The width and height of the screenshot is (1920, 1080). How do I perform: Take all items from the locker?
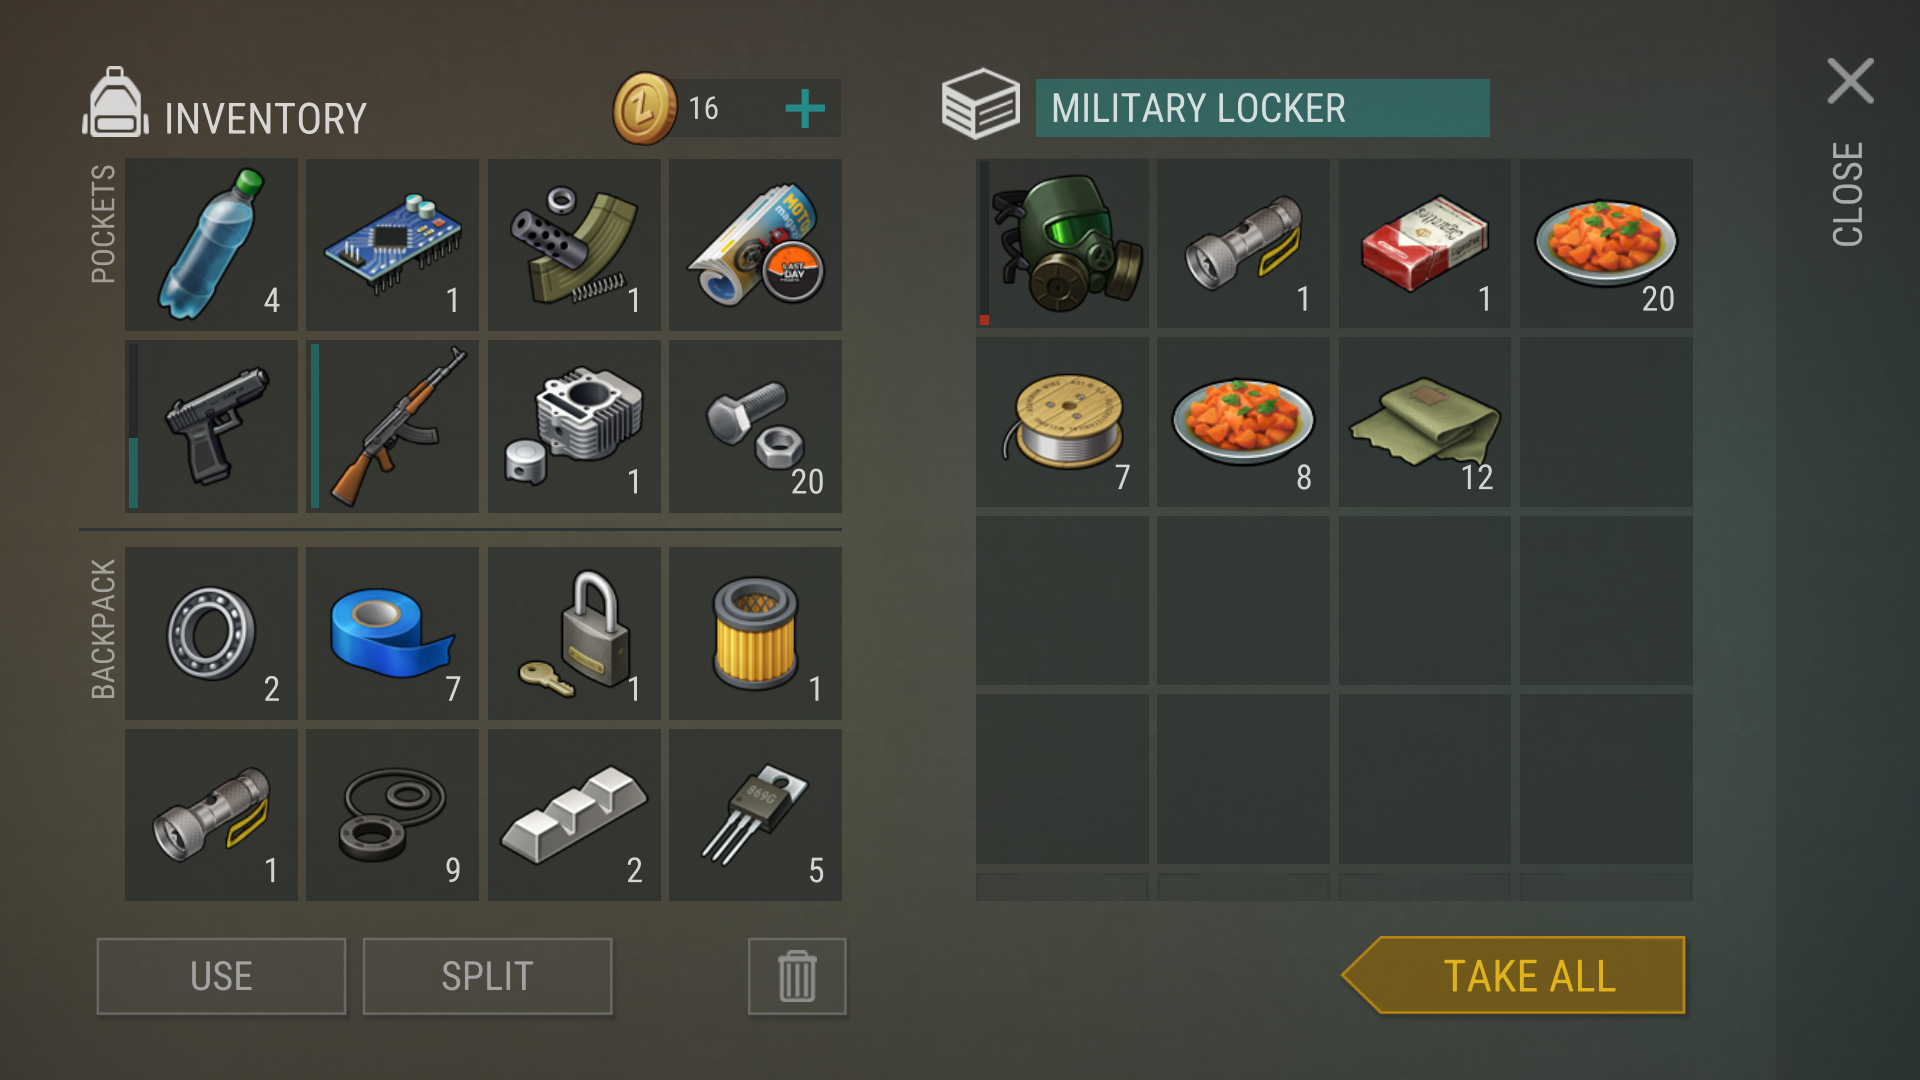[1514, 975]
